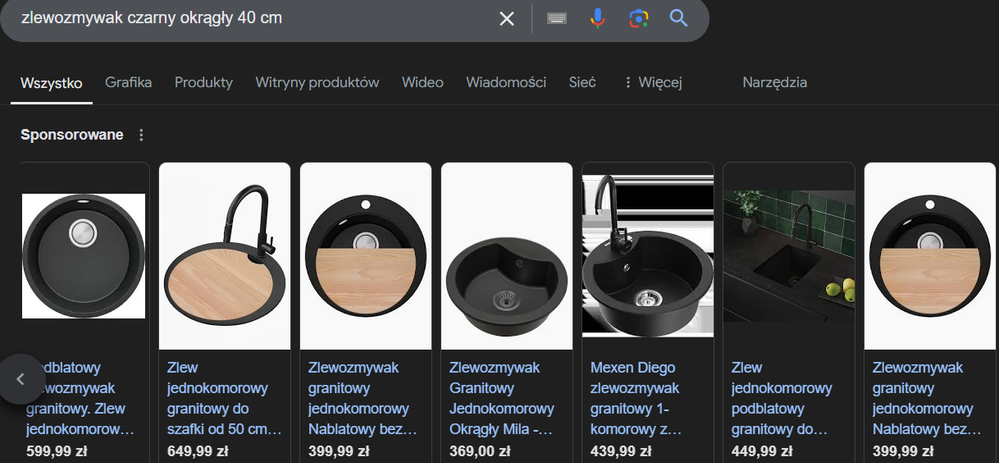Image resolution: width=999 pixels, height=463 pixels.
Task: Open Mexen Diego zlewozmywak product link
Action: tap(636, 398)
